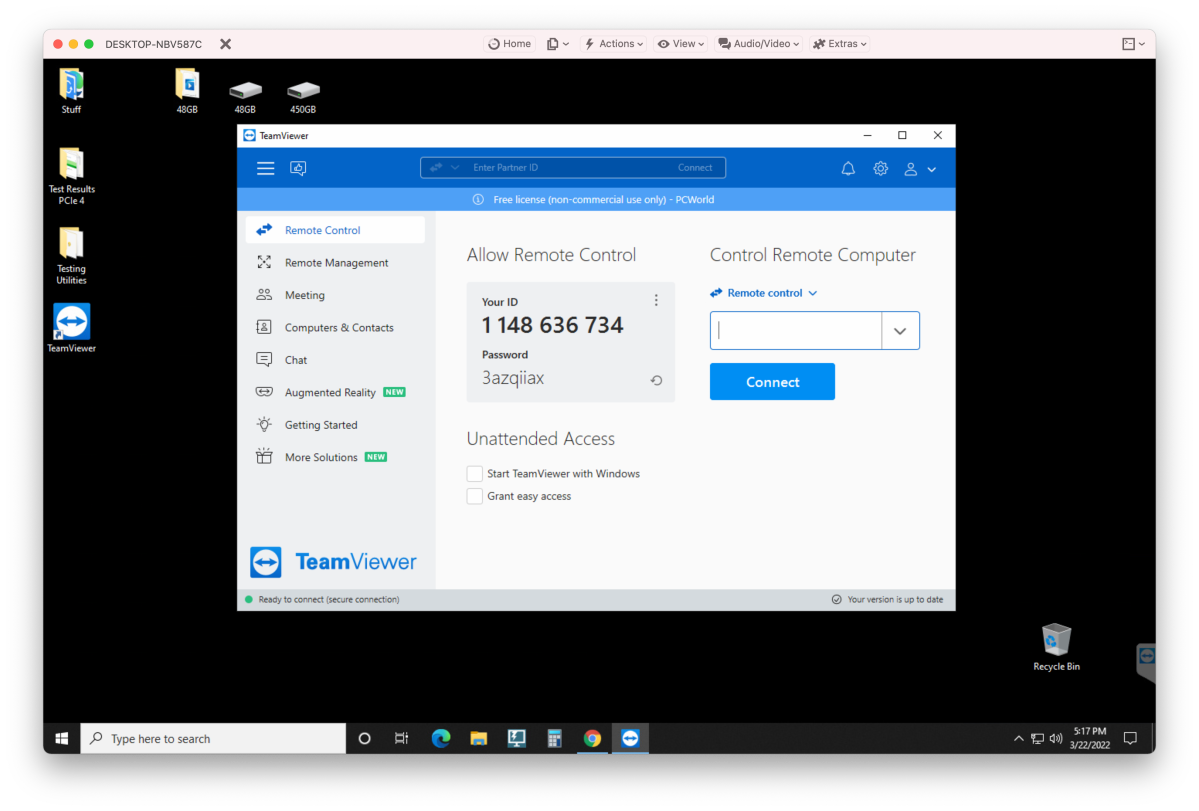The image size is (1199, 811).
Task: Open Google Chrome from taskbar
Action: (592, 738)
